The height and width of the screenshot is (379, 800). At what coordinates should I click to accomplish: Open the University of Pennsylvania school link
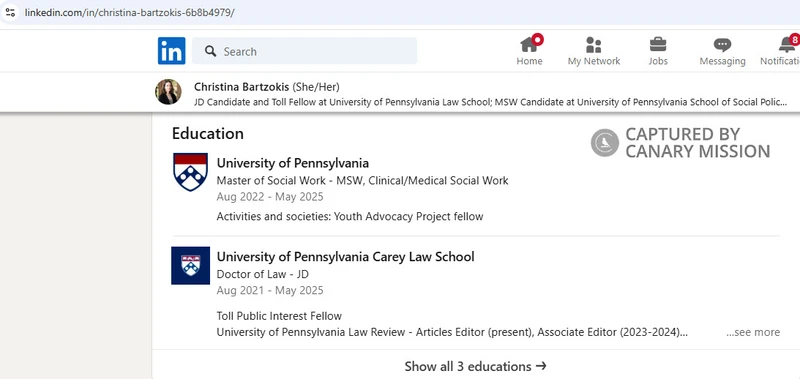click(292, 163)
